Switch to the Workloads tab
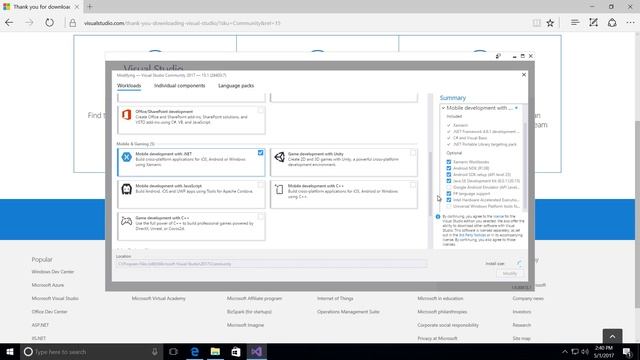The image size is (640, 360). tap(129, 86)
